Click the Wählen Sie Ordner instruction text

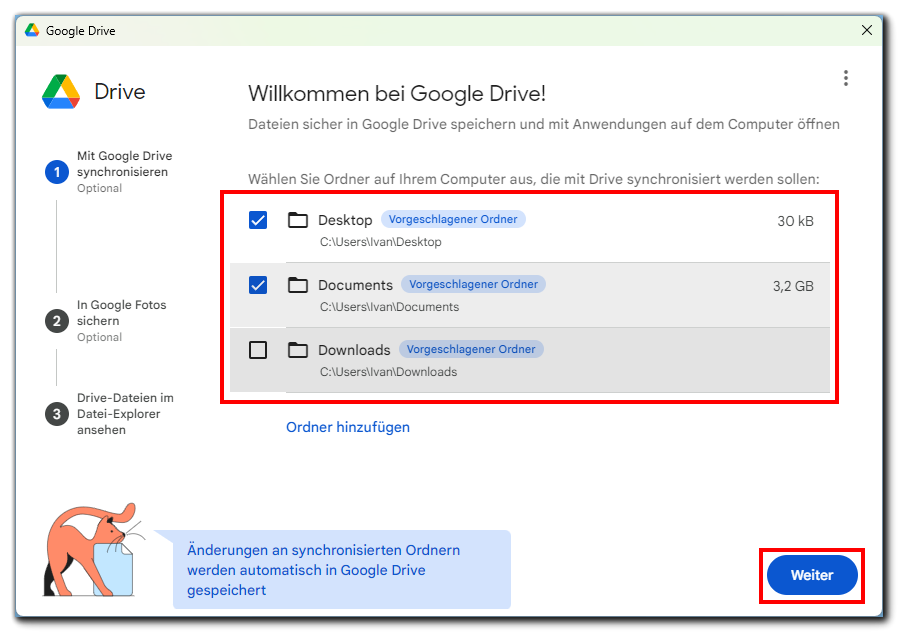[534, 179]
